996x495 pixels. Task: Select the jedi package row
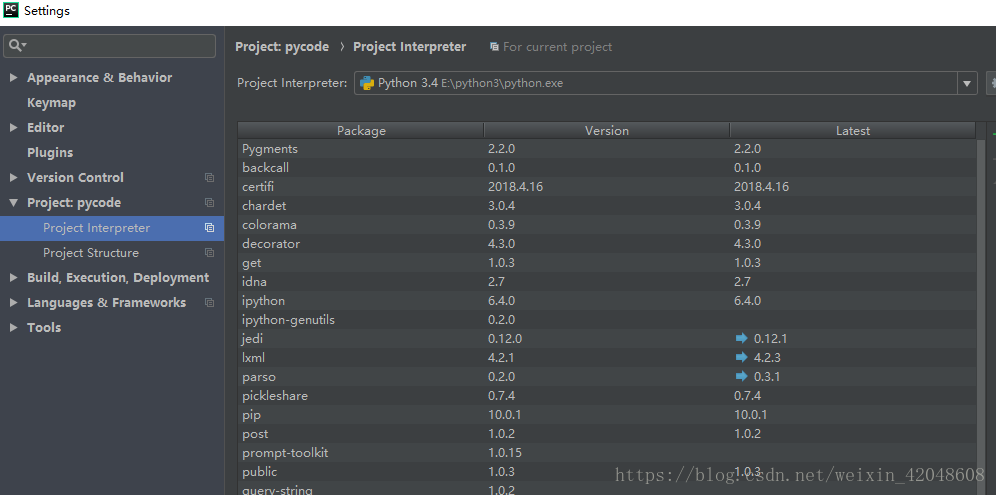[x=607, y=339]
